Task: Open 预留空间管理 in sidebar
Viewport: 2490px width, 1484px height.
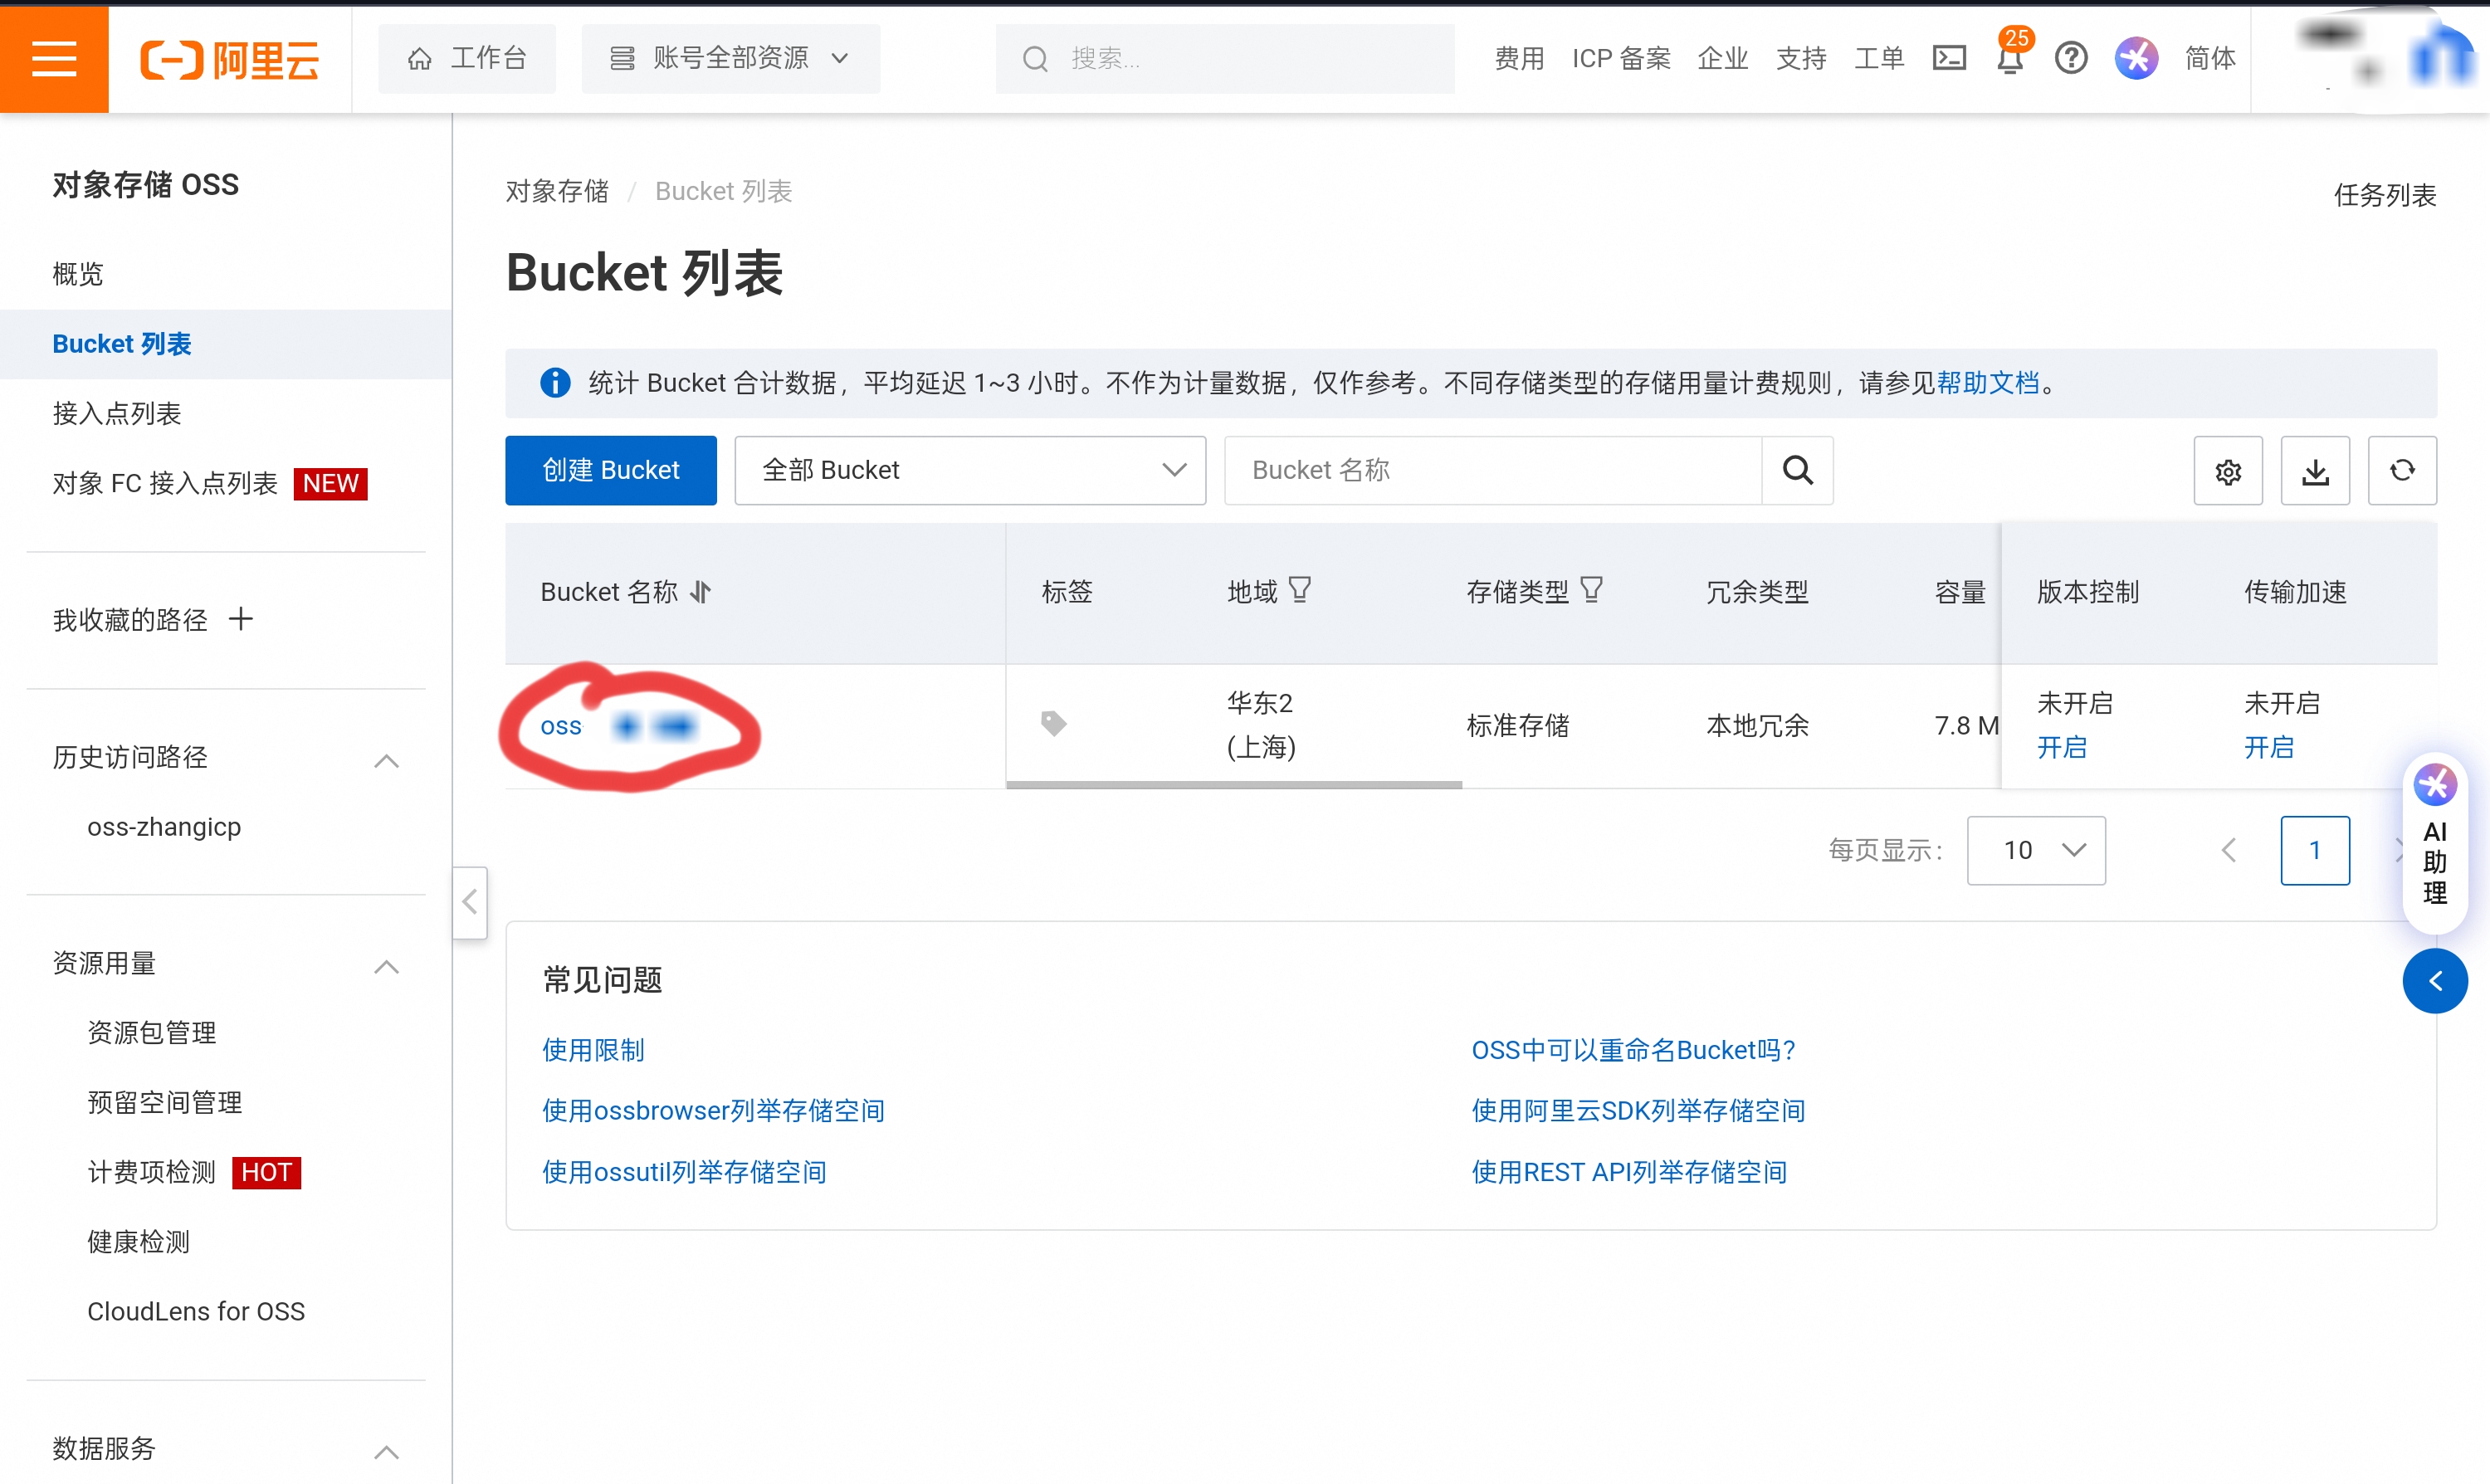Action: (x=165, y=1103)
